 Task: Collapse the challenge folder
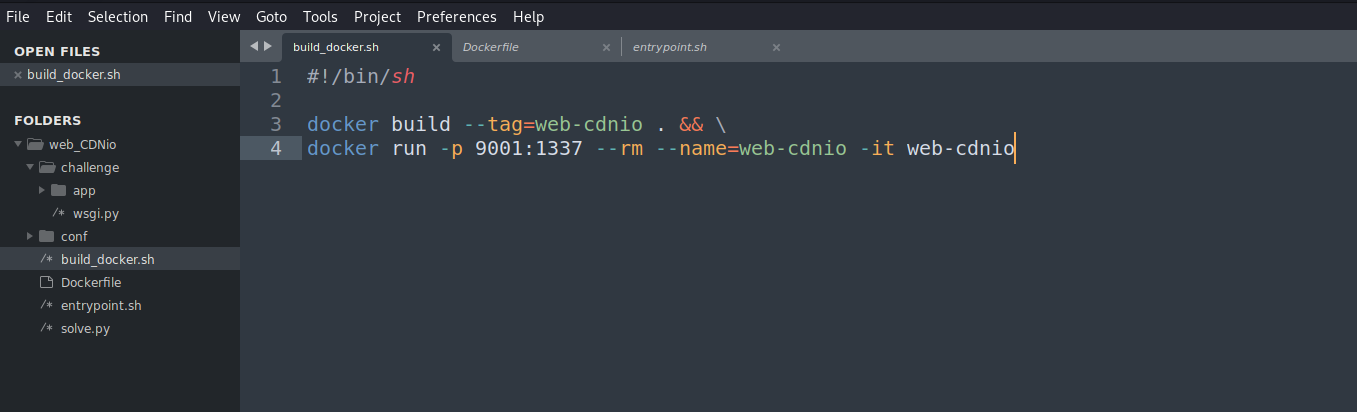click(30, 167)
